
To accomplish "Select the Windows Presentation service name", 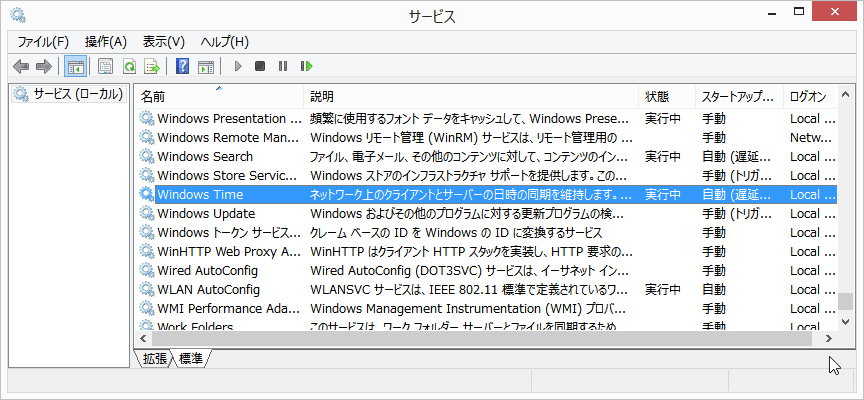I will coord(229,118).
